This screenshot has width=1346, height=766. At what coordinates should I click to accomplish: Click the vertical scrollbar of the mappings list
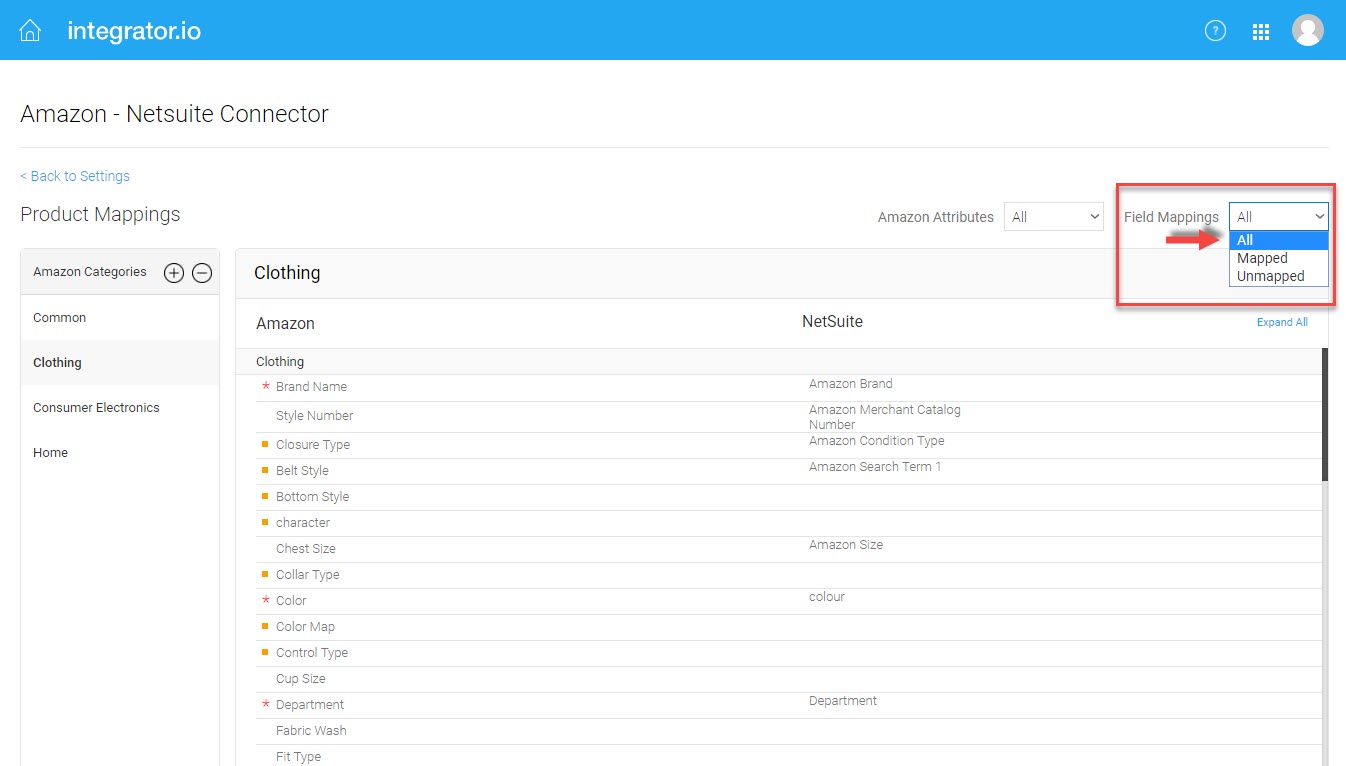(x=1323, y=410)
